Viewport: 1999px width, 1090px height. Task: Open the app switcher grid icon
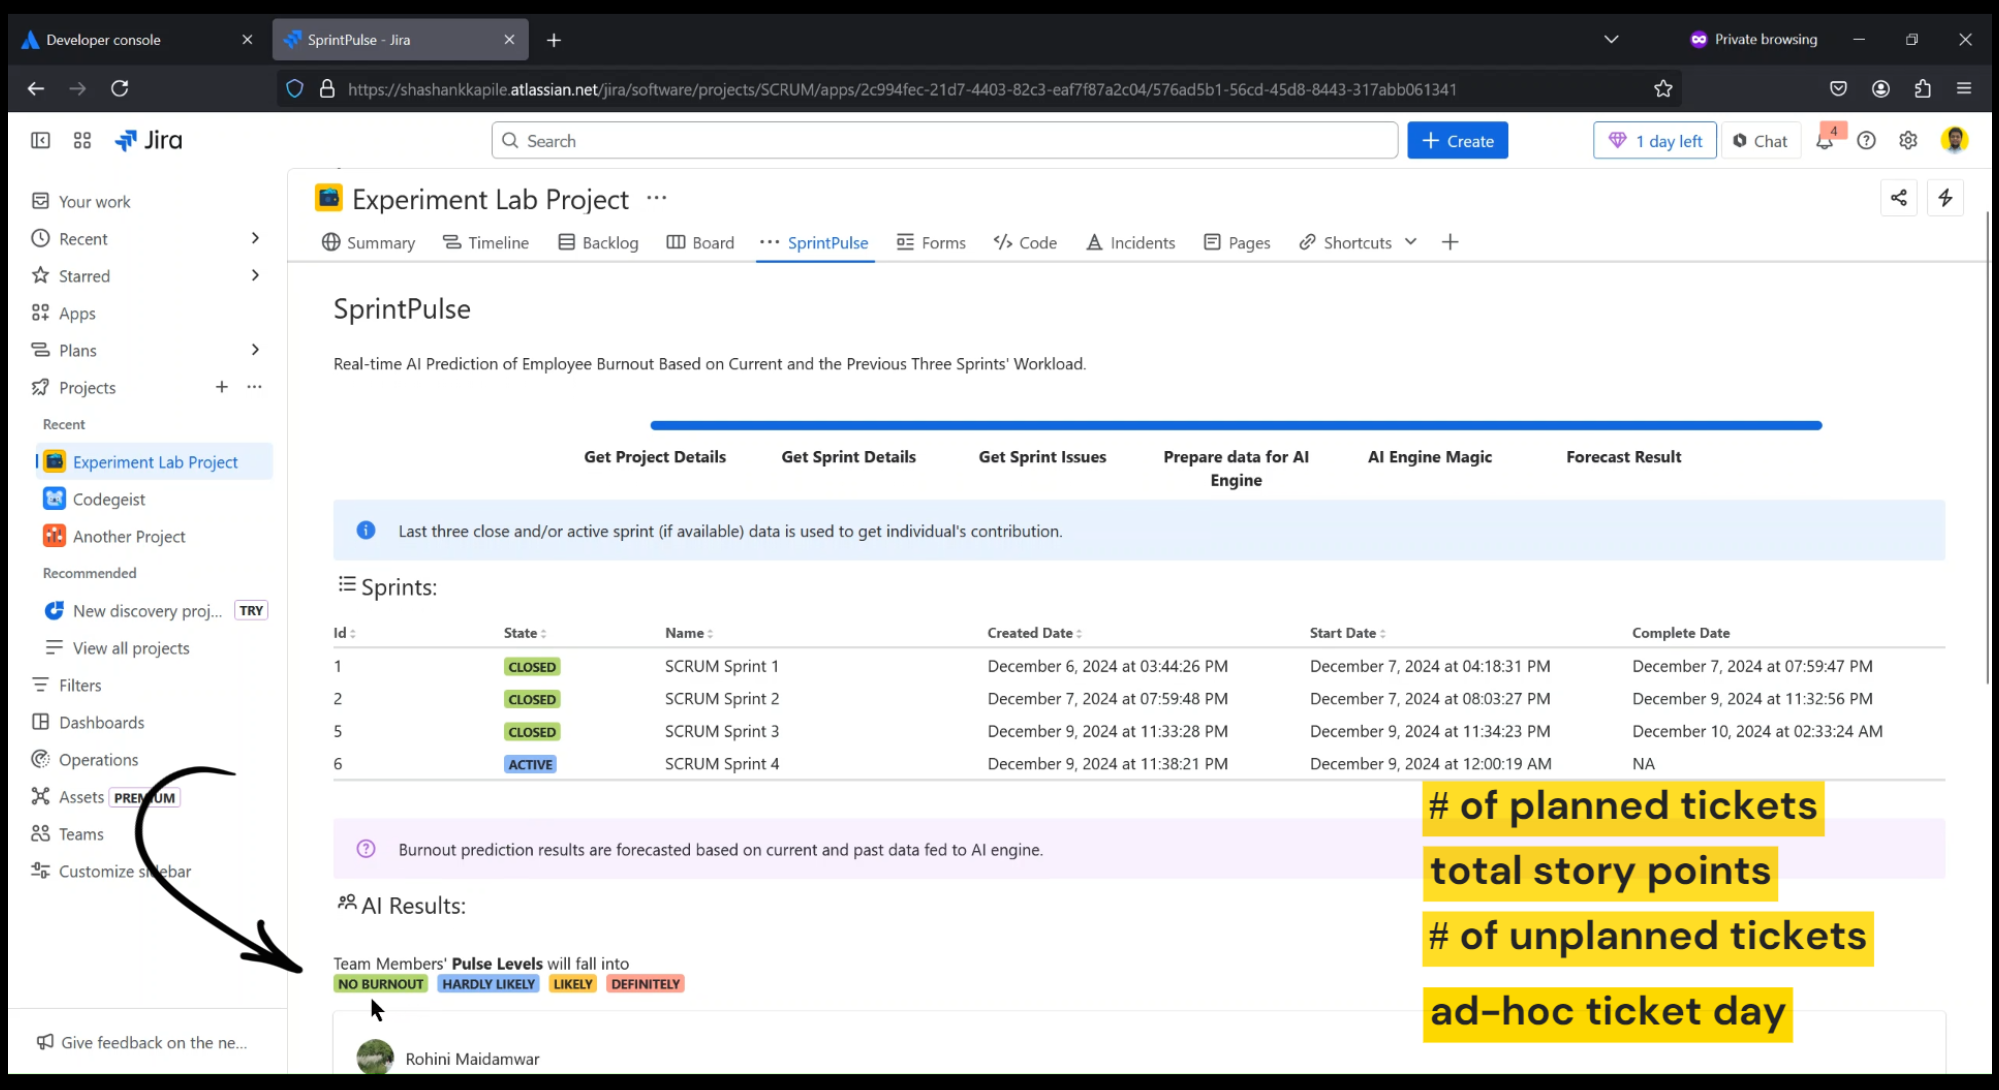point(82,141)
